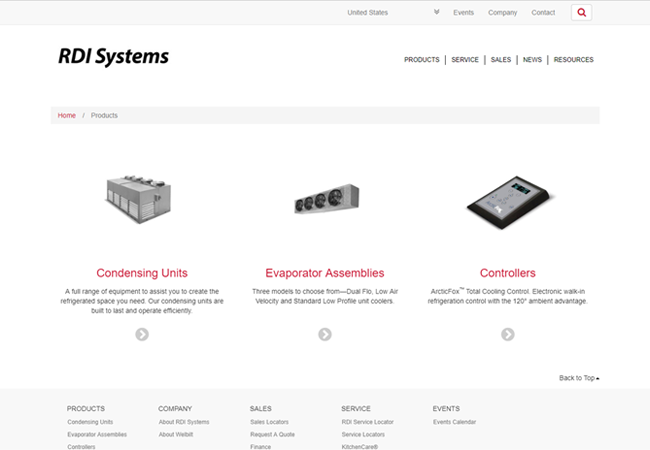Go to Home in the breadcrumb
650x450 pixels.
(x=66, y=116)
